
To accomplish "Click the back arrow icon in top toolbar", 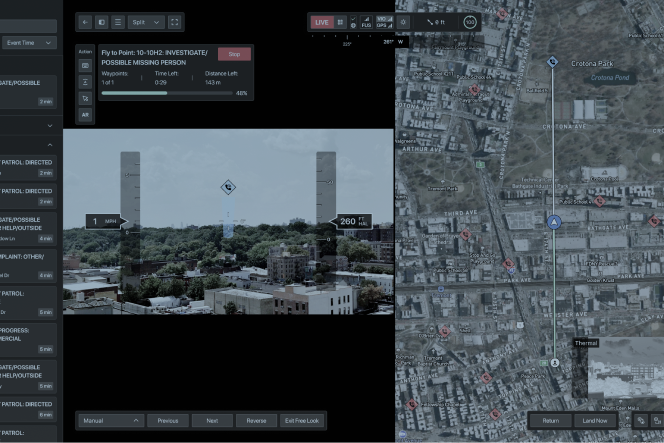I will [85, 21].
